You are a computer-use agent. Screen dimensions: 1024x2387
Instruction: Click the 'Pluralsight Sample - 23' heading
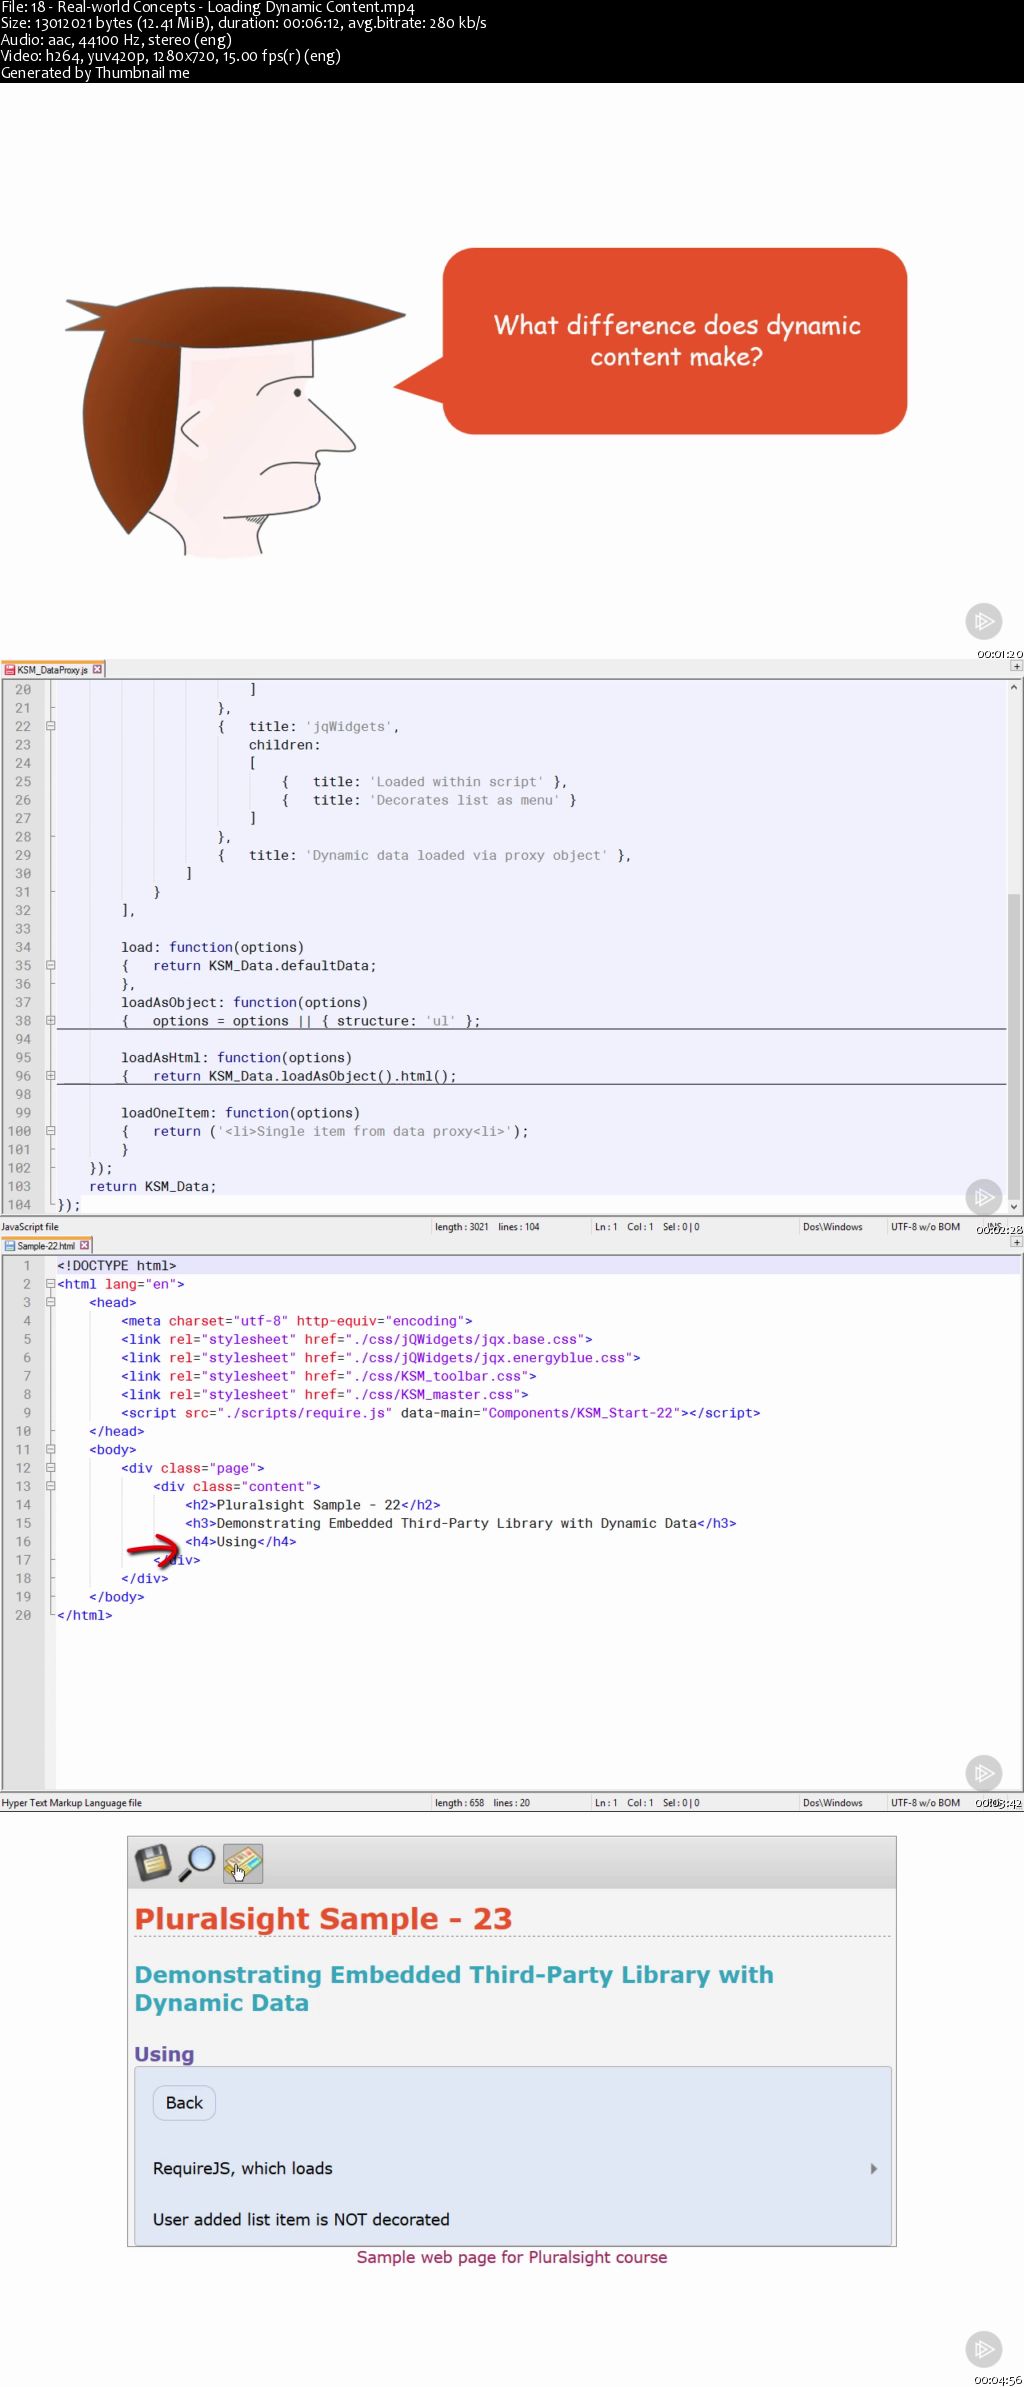coord(323,1918)
